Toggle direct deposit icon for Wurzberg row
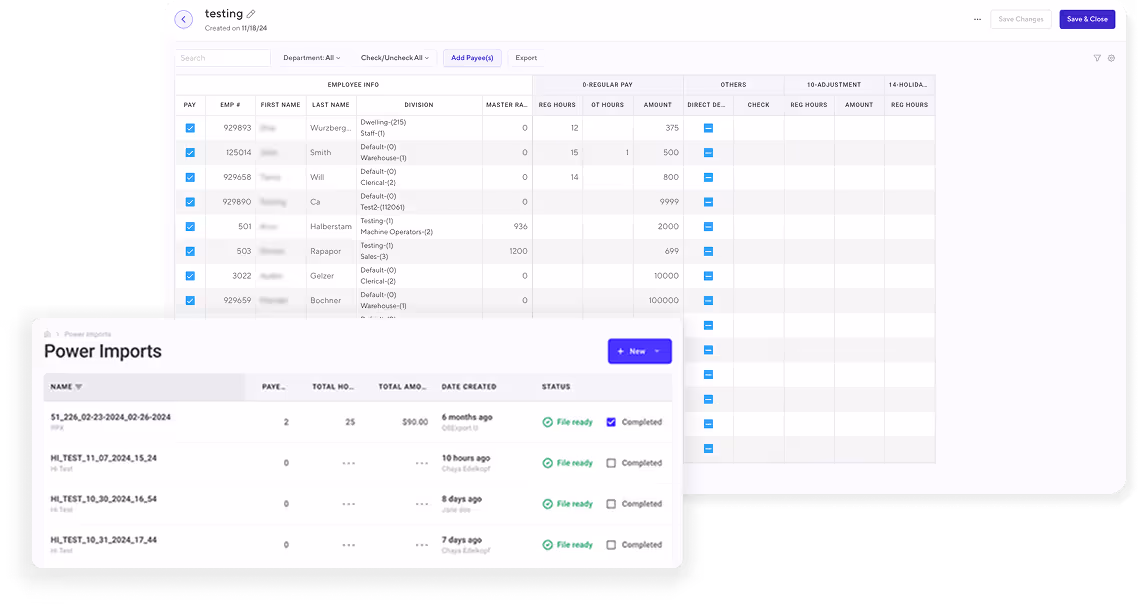The height and width of the screenshot is (604, 1140). pos(708,128)
